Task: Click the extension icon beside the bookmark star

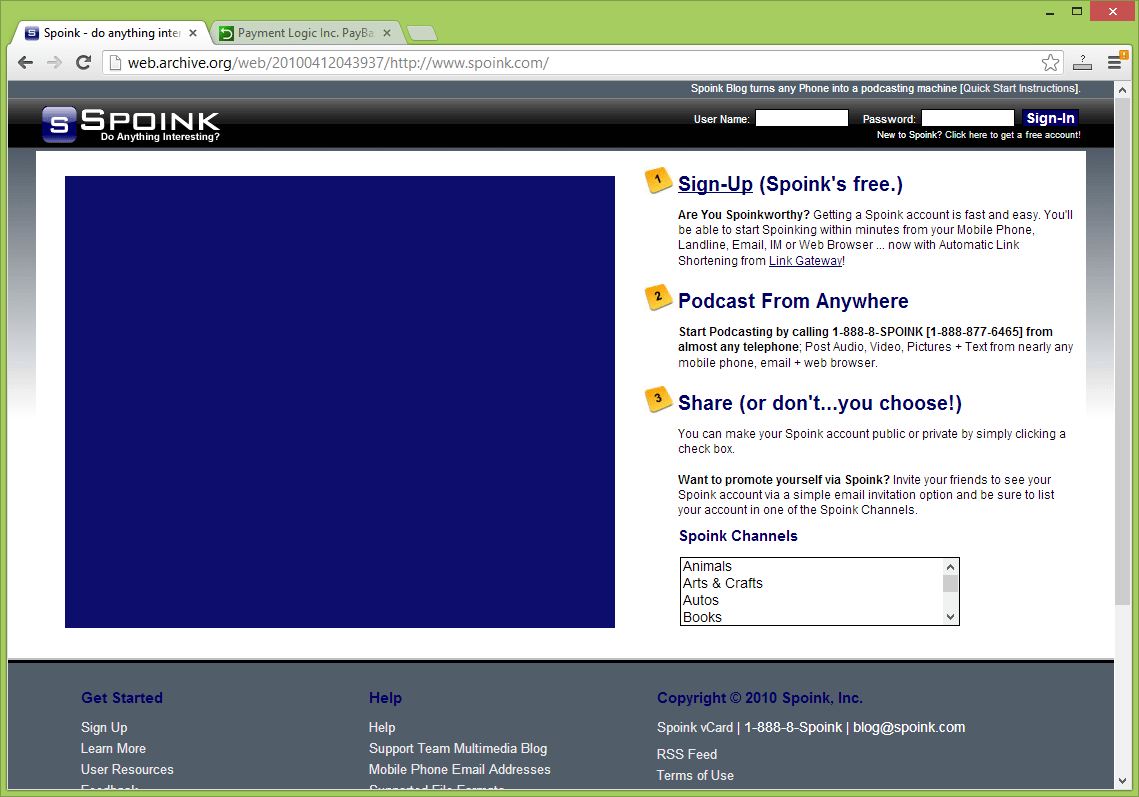Action: [x=1082, y=62]
